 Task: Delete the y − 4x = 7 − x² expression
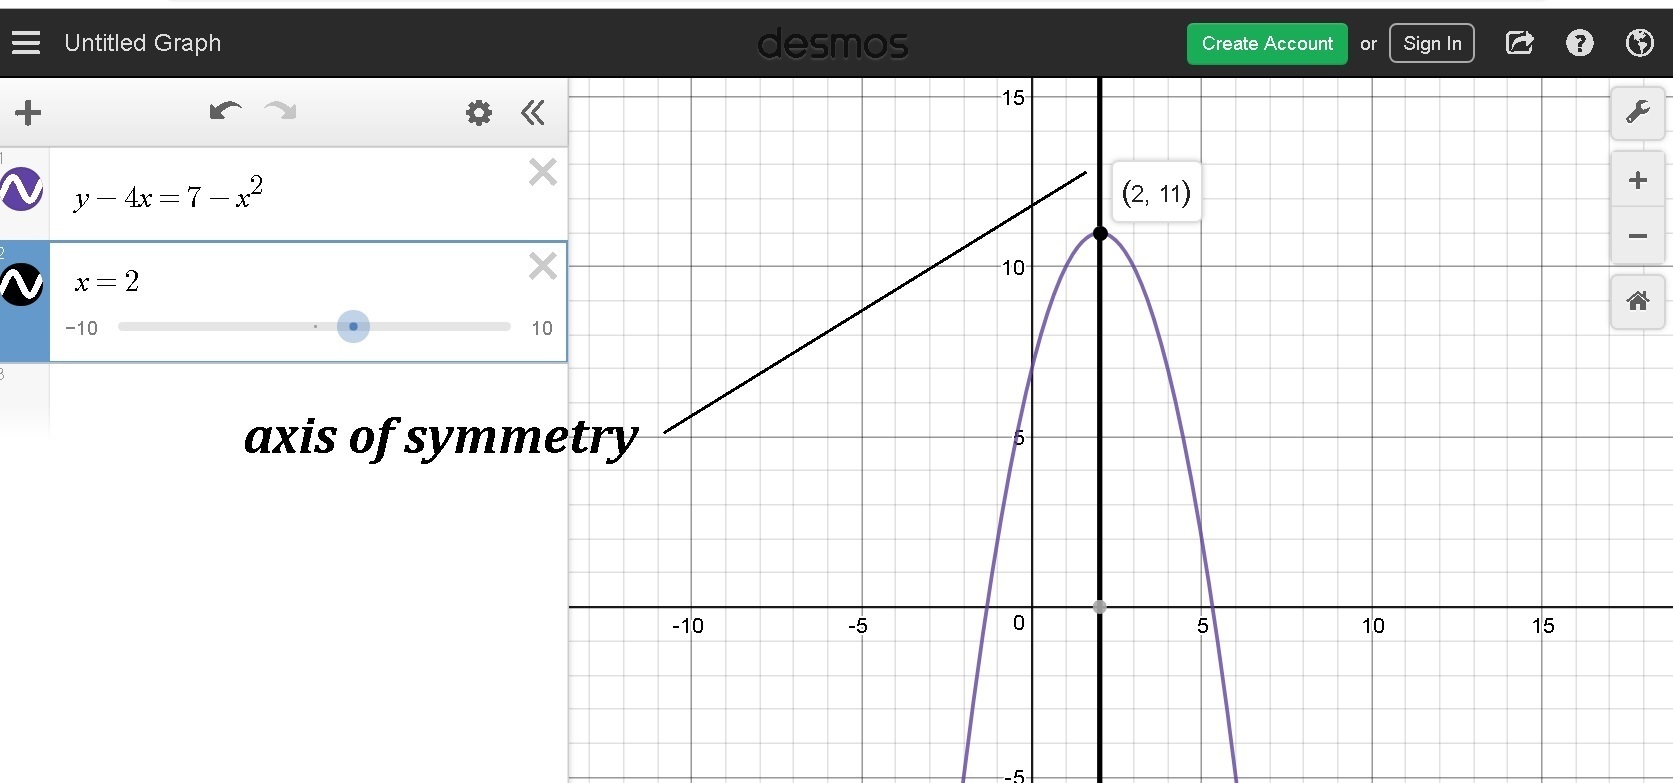click(x=543, y=173)
